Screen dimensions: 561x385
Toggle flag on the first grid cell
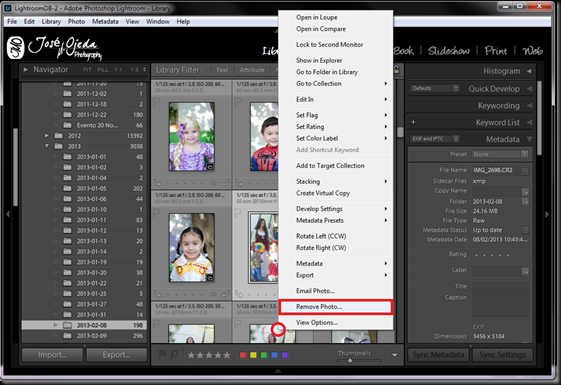pyautogui.click(x=156, y=102)
